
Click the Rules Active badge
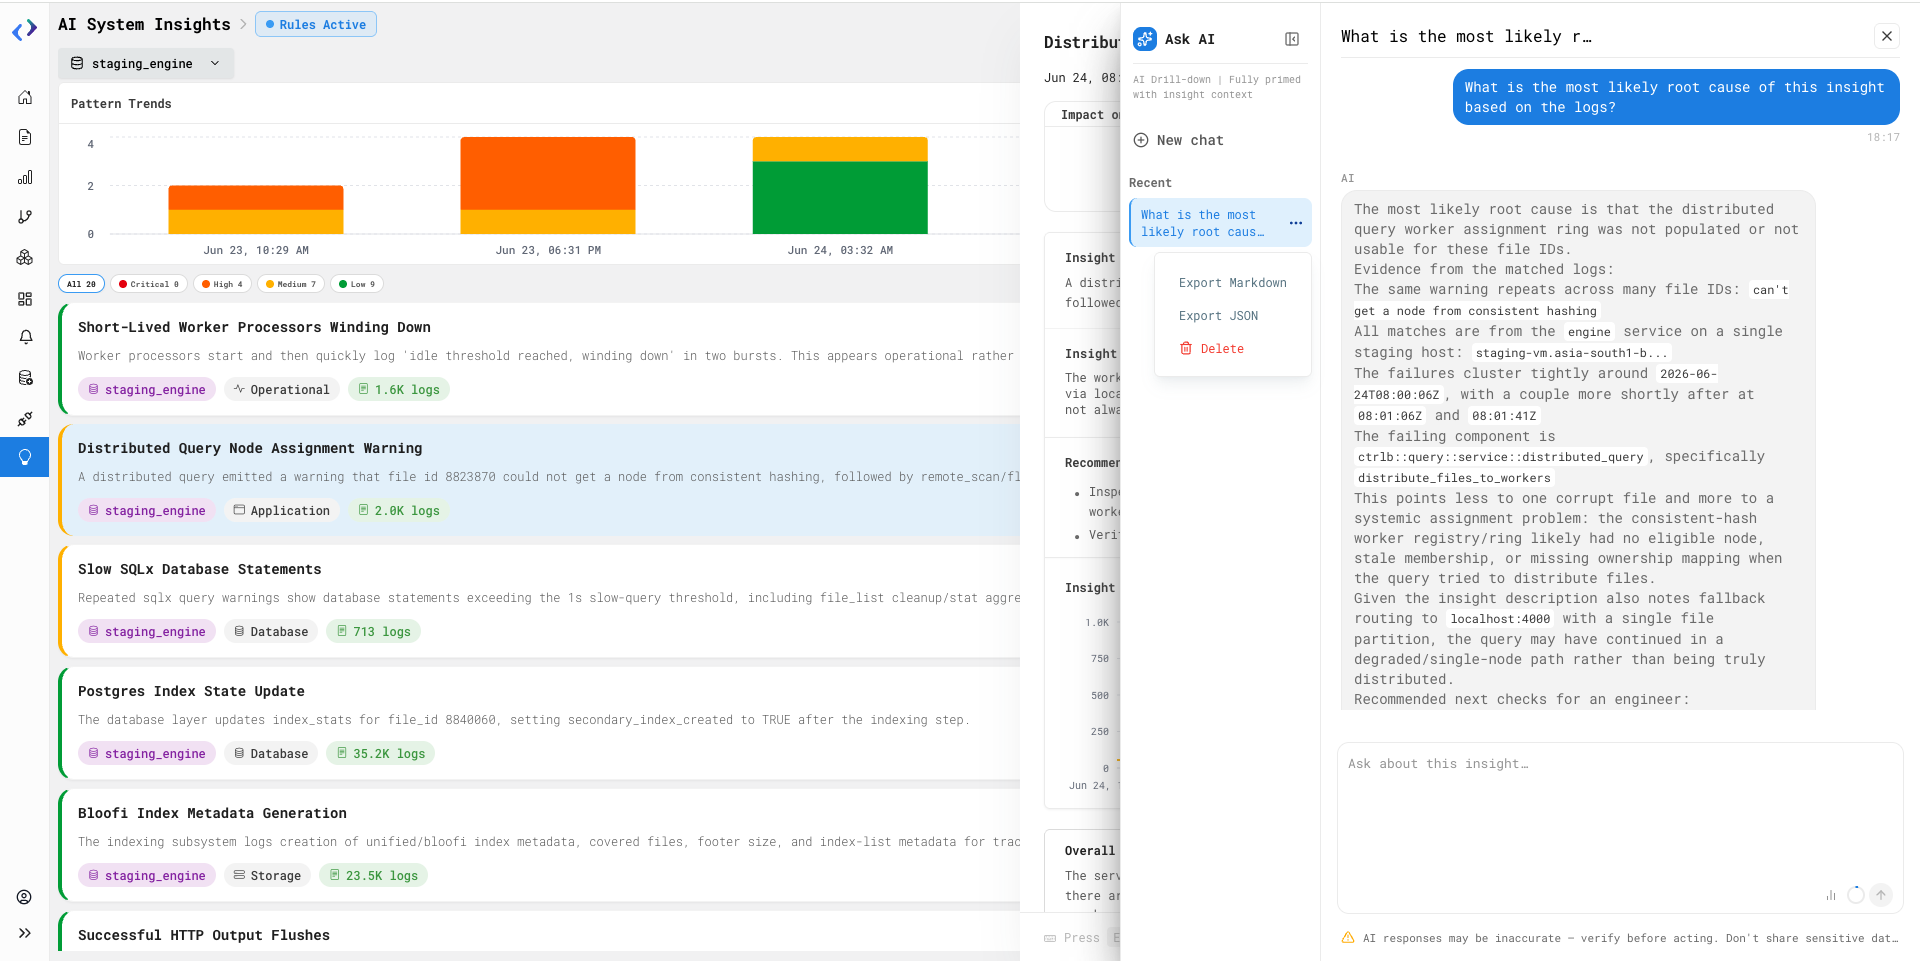tap(316, 24)
